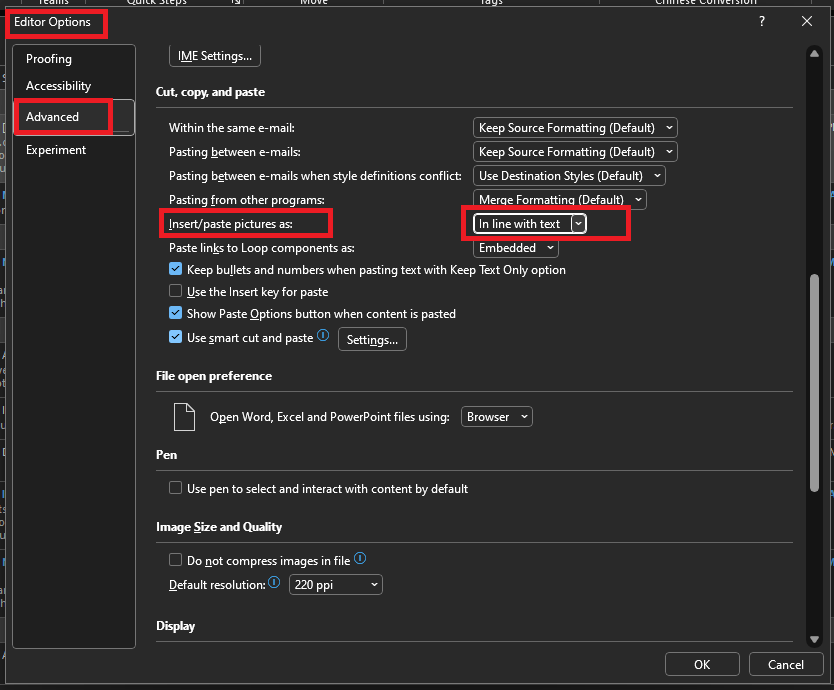
Task: Select the Advanced category
Action: click(73, 117)
